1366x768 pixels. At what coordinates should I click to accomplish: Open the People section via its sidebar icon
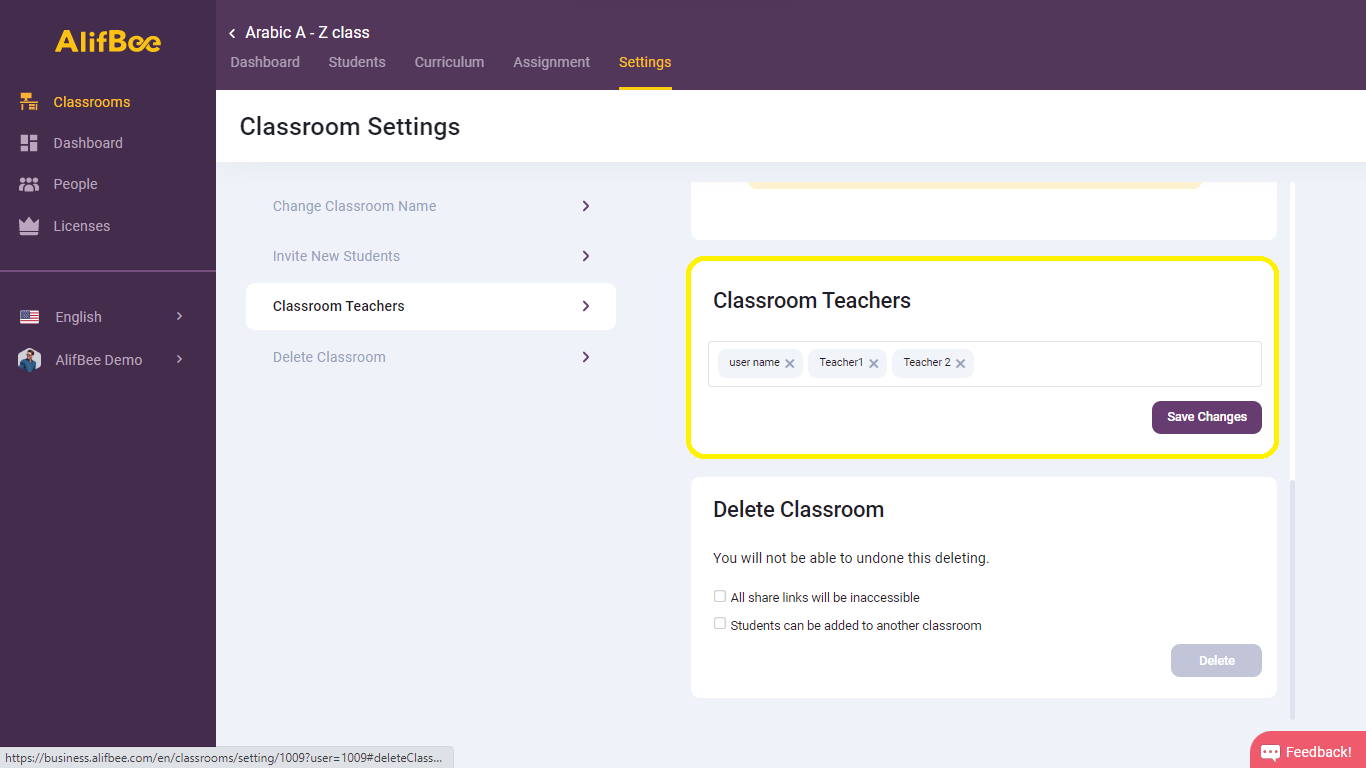(29, 184)
